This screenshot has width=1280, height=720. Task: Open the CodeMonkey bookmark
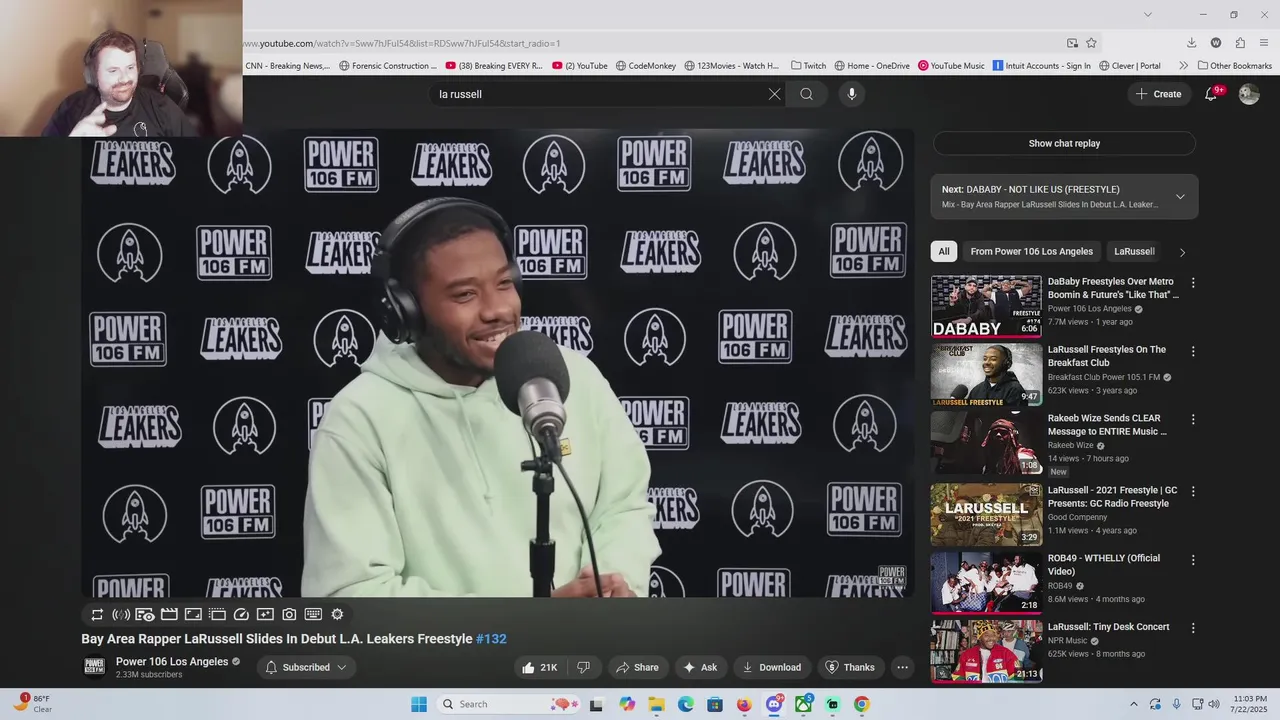click(x=646, y=66)
